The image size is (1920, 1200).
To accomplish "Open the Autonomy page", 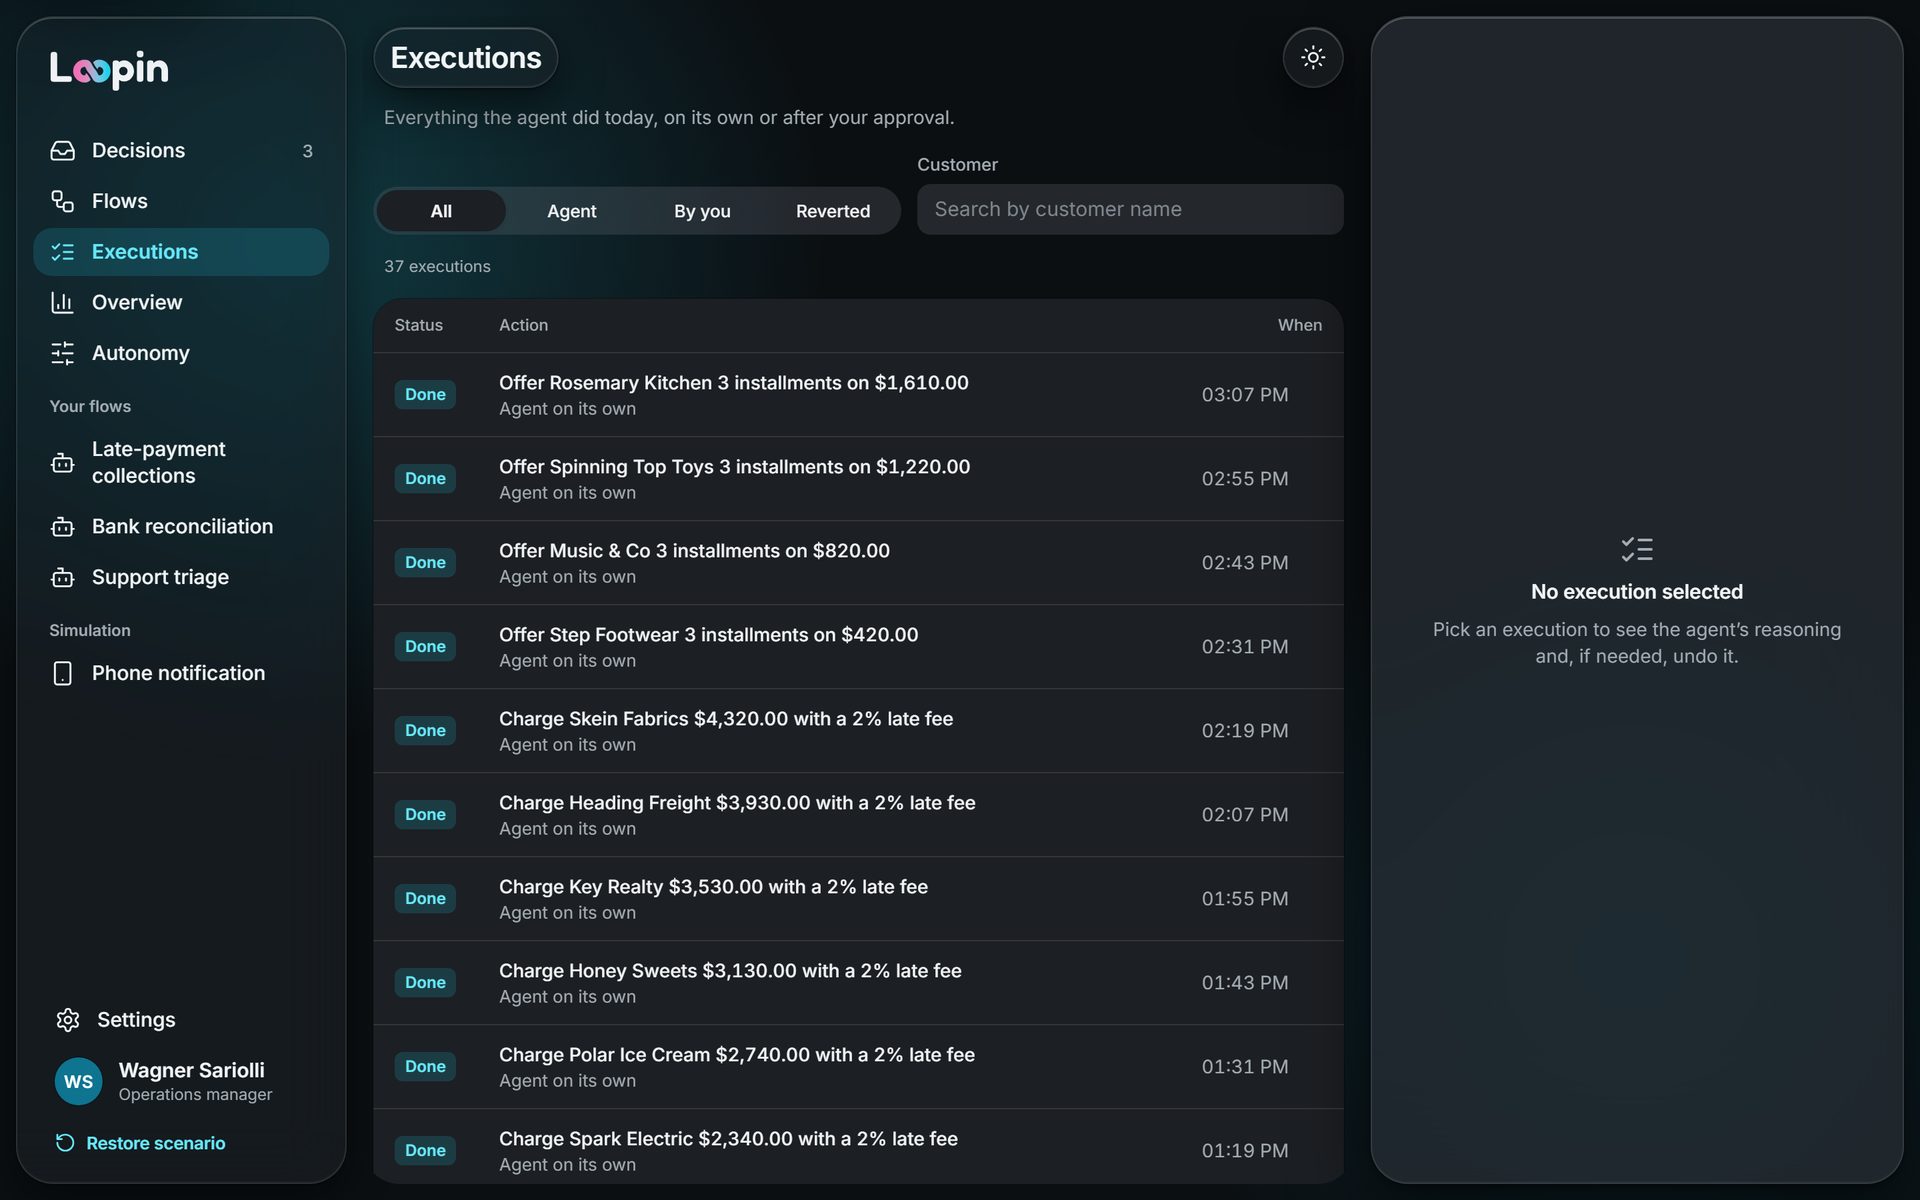I will (181, 353).
